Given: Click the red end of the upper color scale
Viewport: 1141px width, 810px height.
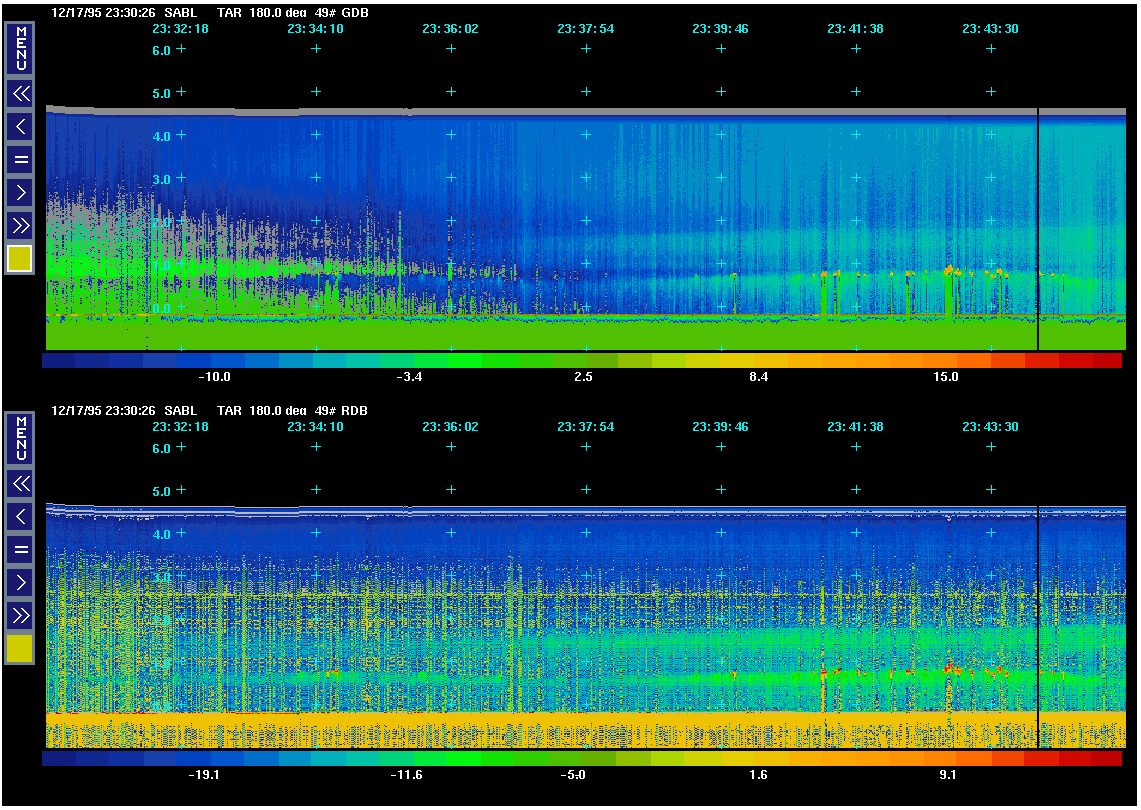Looking at the screenshot, I should pyautogui.click(x=1105, y=360).
